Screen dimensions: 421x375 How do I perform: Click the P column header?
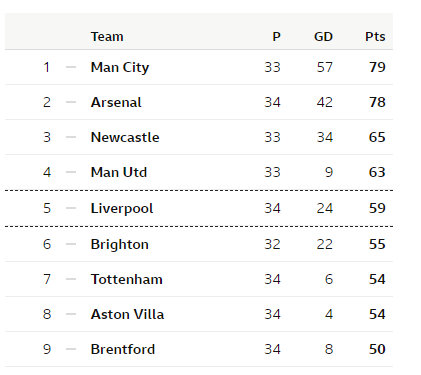coord(276,37)
